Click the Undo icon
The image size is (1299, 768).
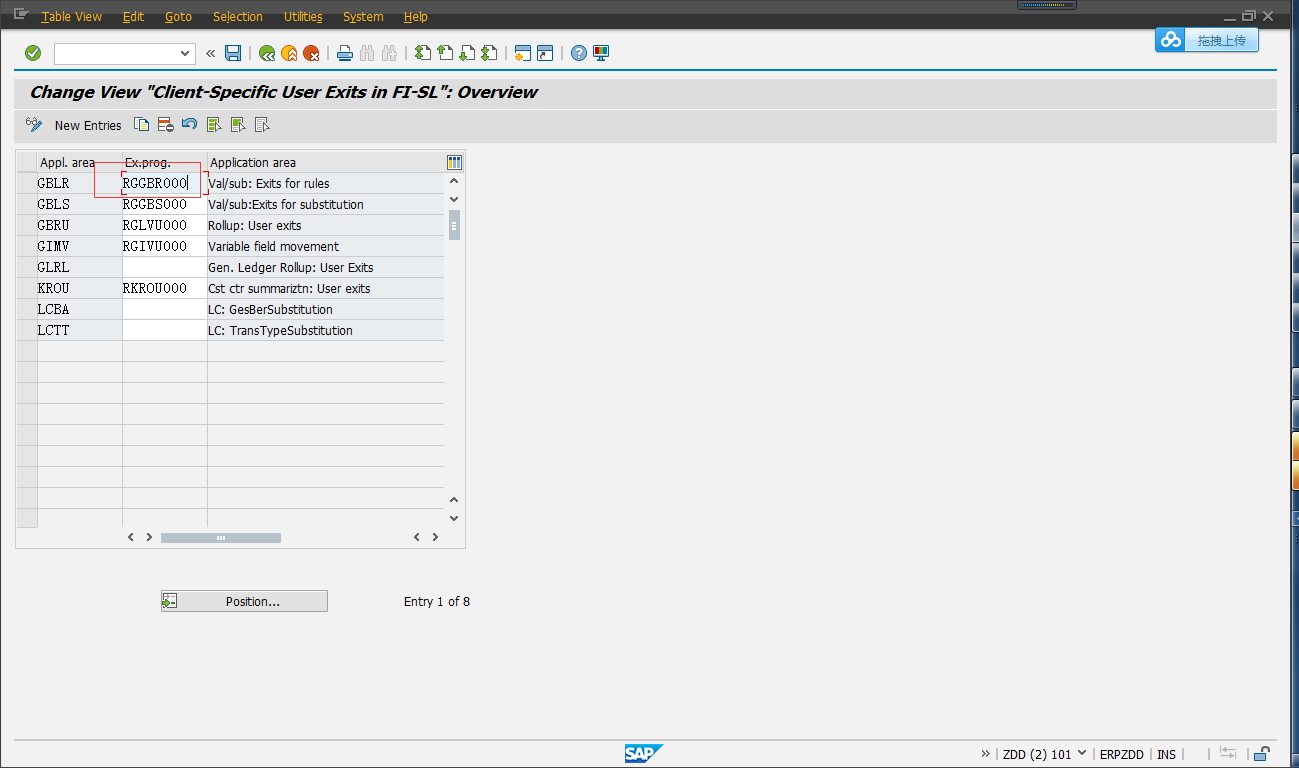point(189,124)
